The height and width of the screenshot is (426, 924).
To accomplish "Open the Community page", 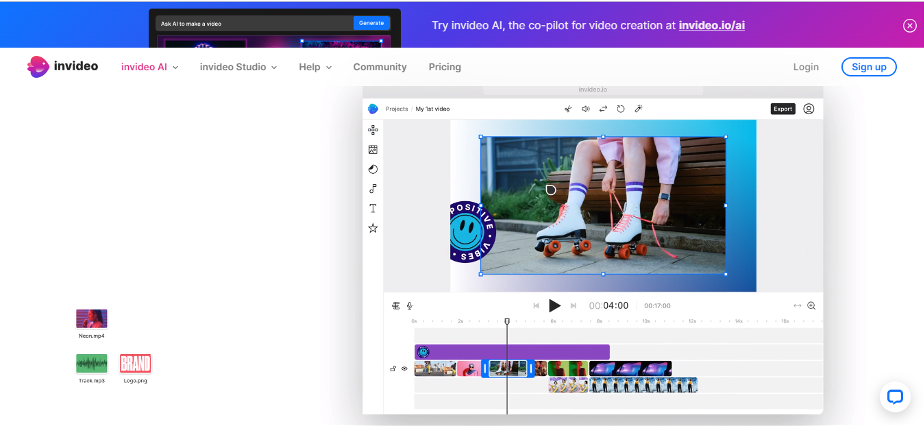I will pos(380,67).
